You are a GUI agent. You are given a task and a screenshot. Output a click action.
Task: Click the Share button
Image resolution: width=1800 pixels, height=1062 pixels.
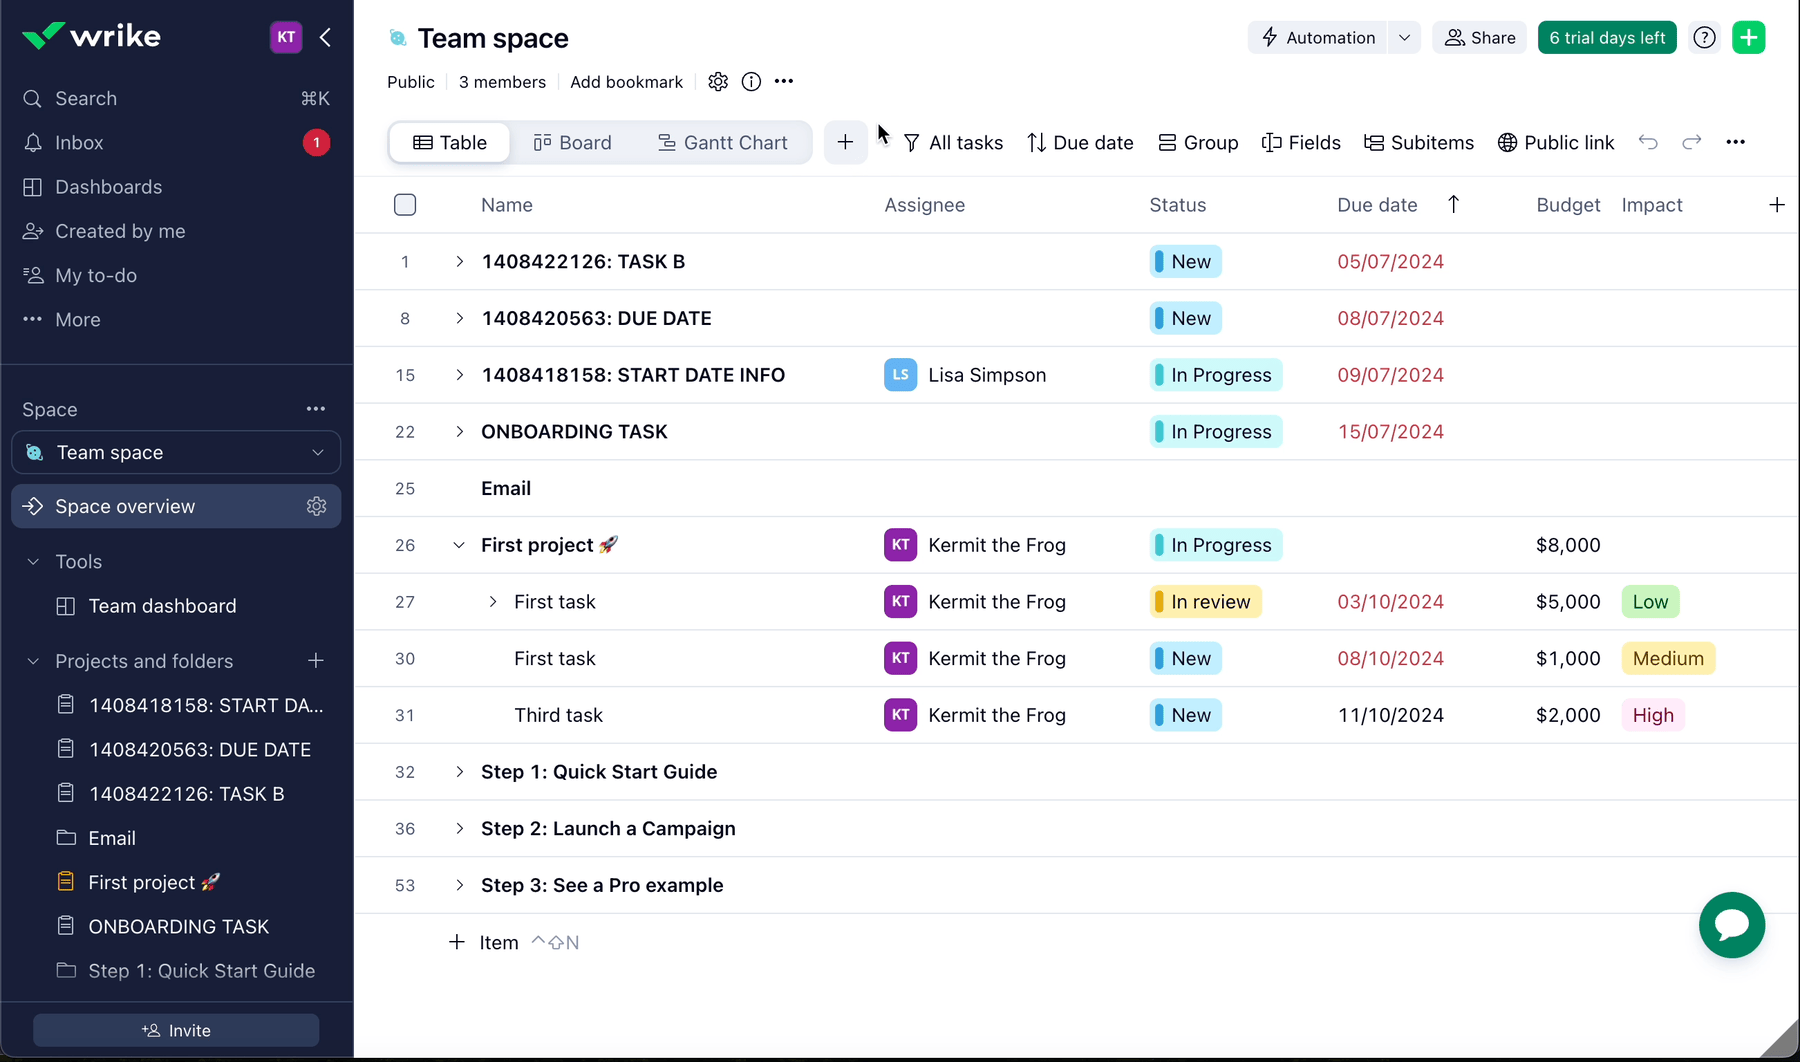point(1479,38)
